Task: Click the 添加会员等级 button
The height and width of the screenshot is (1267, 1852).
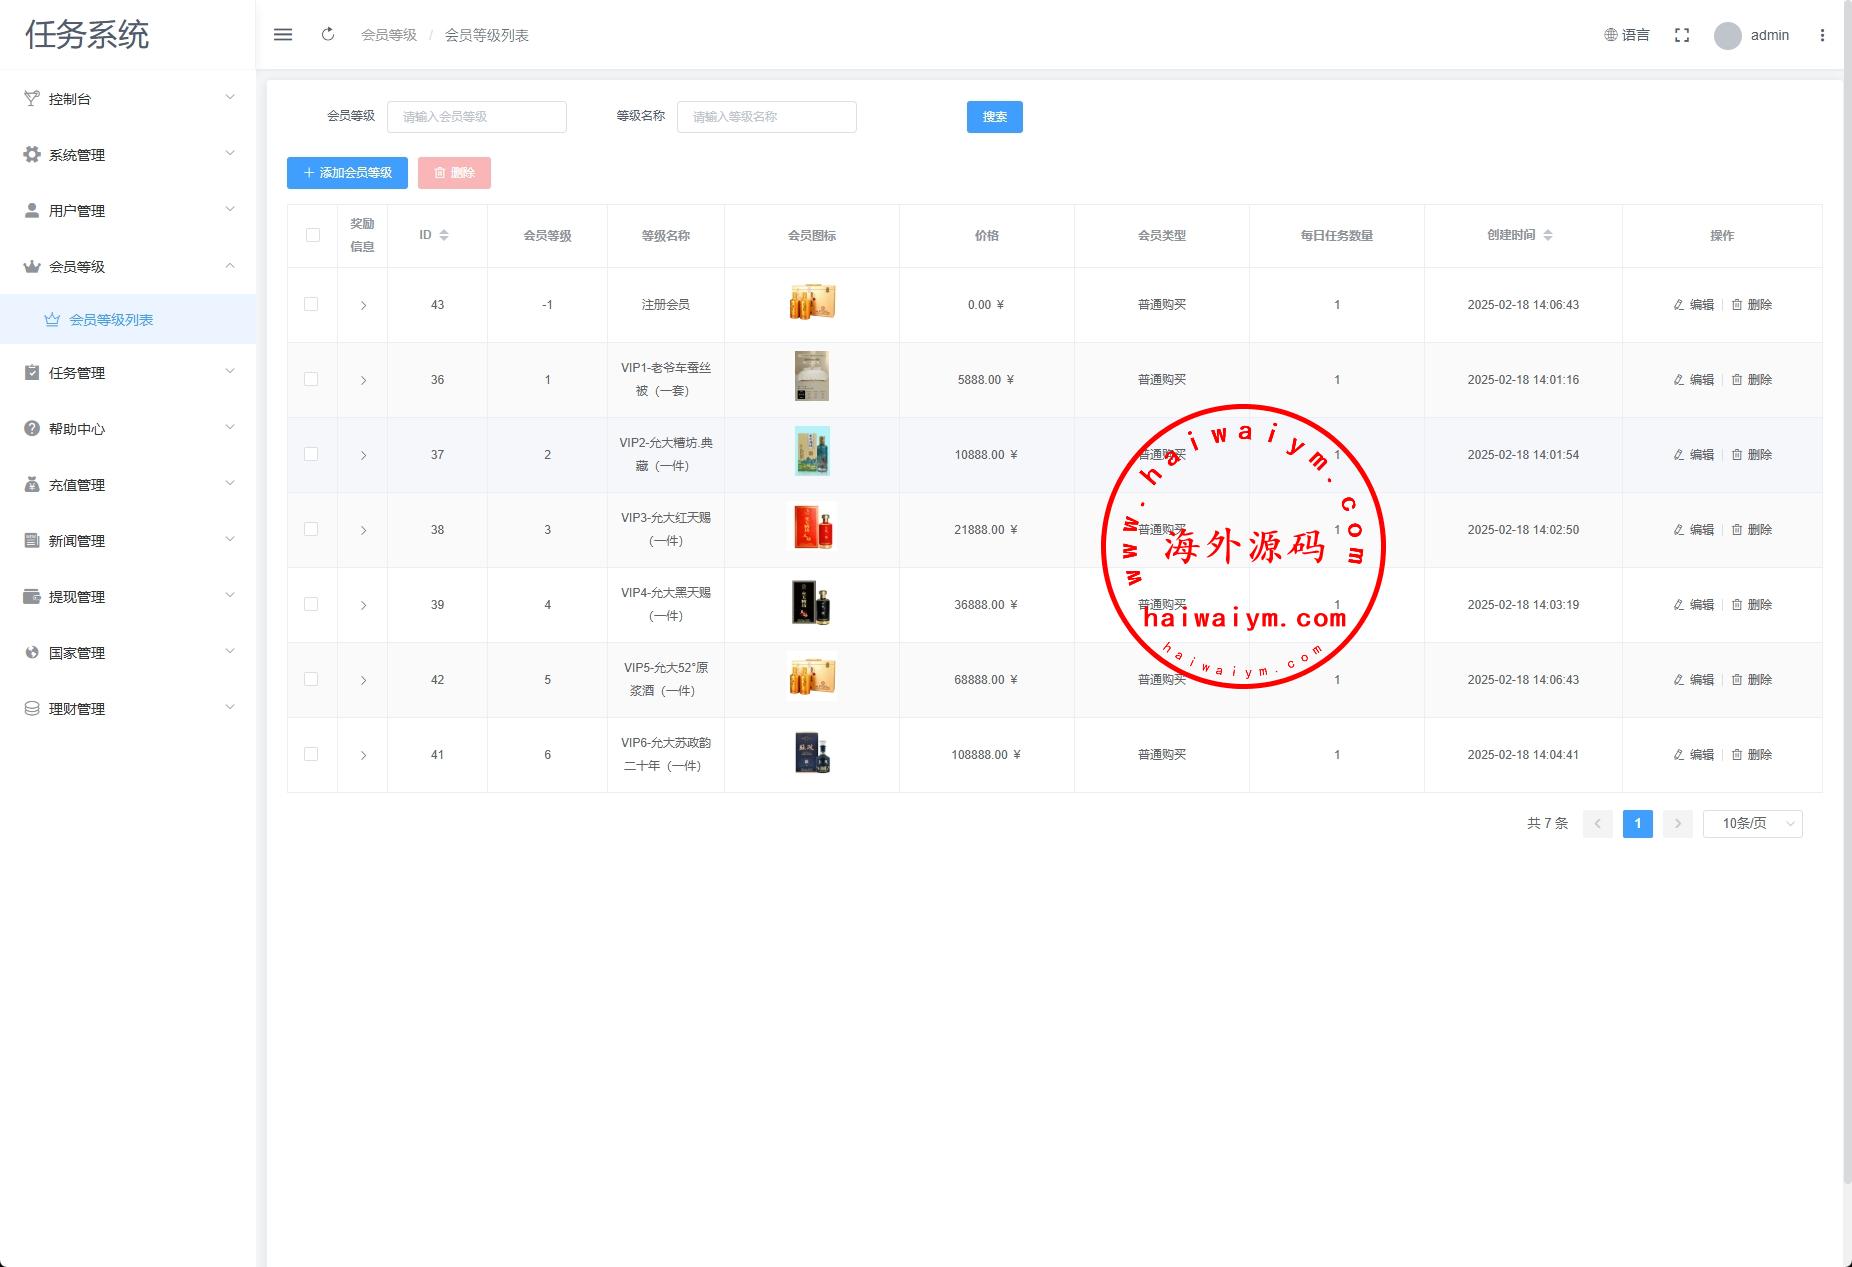Action: coord(347,173)
